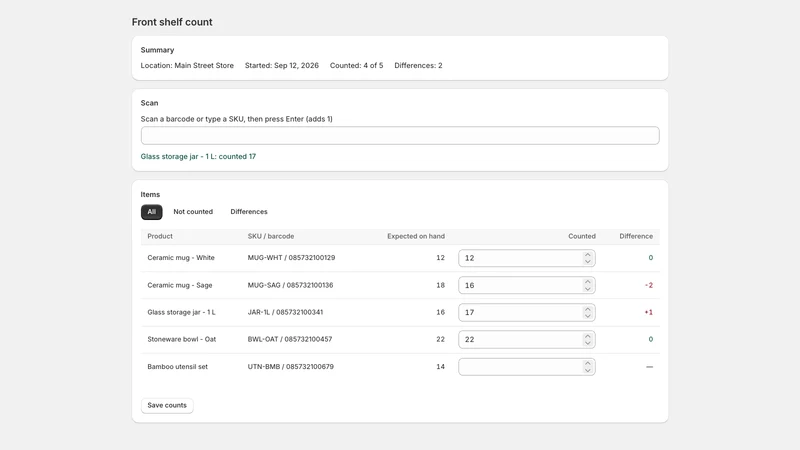Click product name Ceramic mug - Sage
Image resolution: width=800 pixels, height=450 pixels.
pyautogui.click(x=180, y=285)
